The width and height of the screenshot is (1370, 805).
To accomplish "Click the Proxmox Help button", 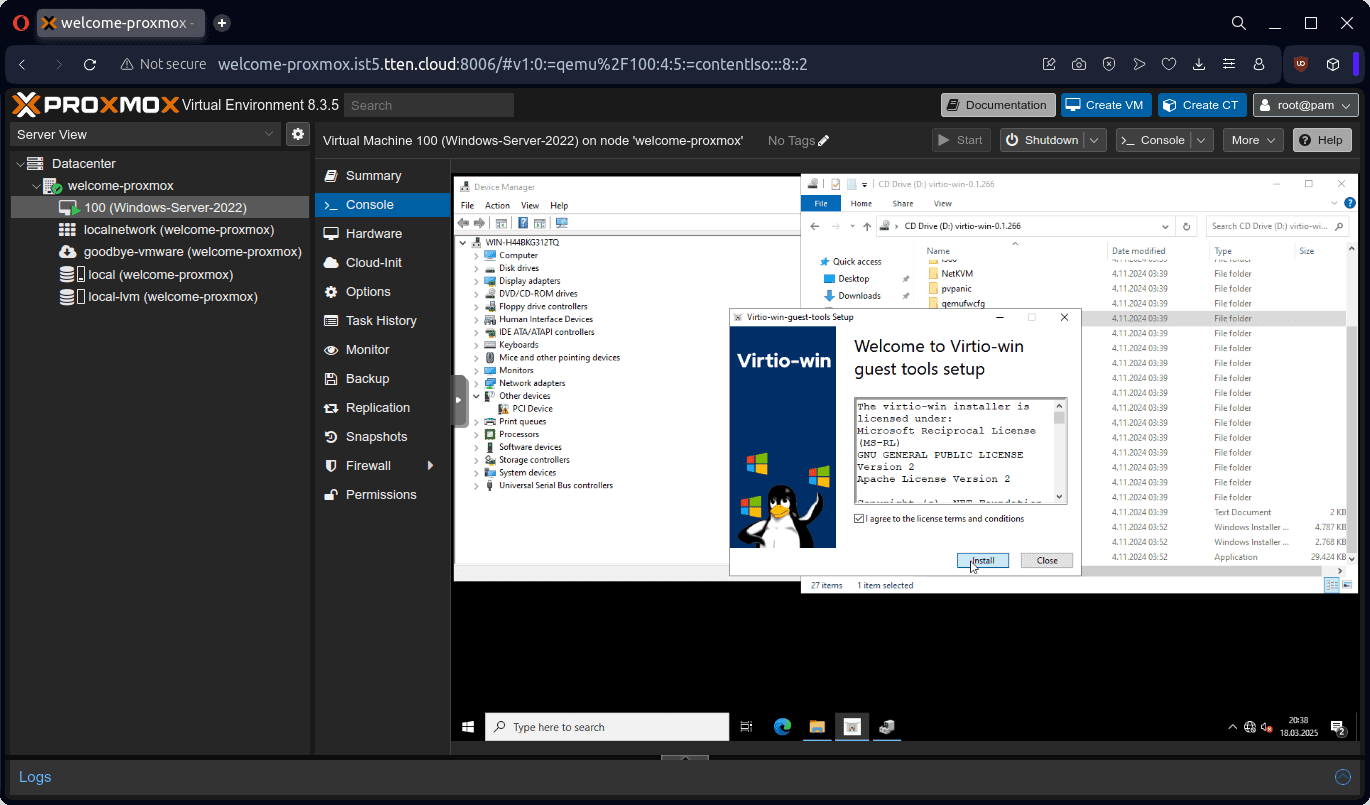I will (1321, 140).
